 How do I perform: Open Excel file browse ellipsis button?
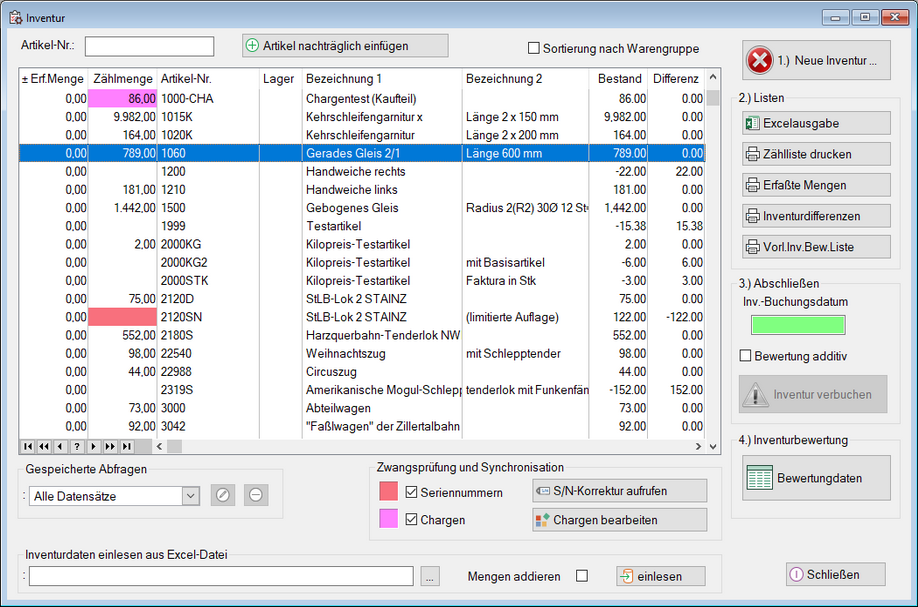(429, 576)
